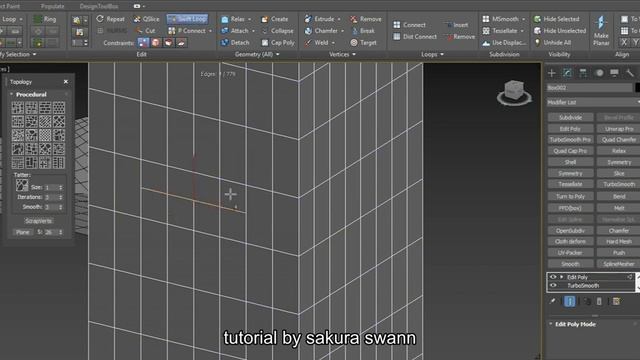This screenshot has height=360, width=640.
Task: Expand the Loops panel dropdown
Action: [442, 54]
